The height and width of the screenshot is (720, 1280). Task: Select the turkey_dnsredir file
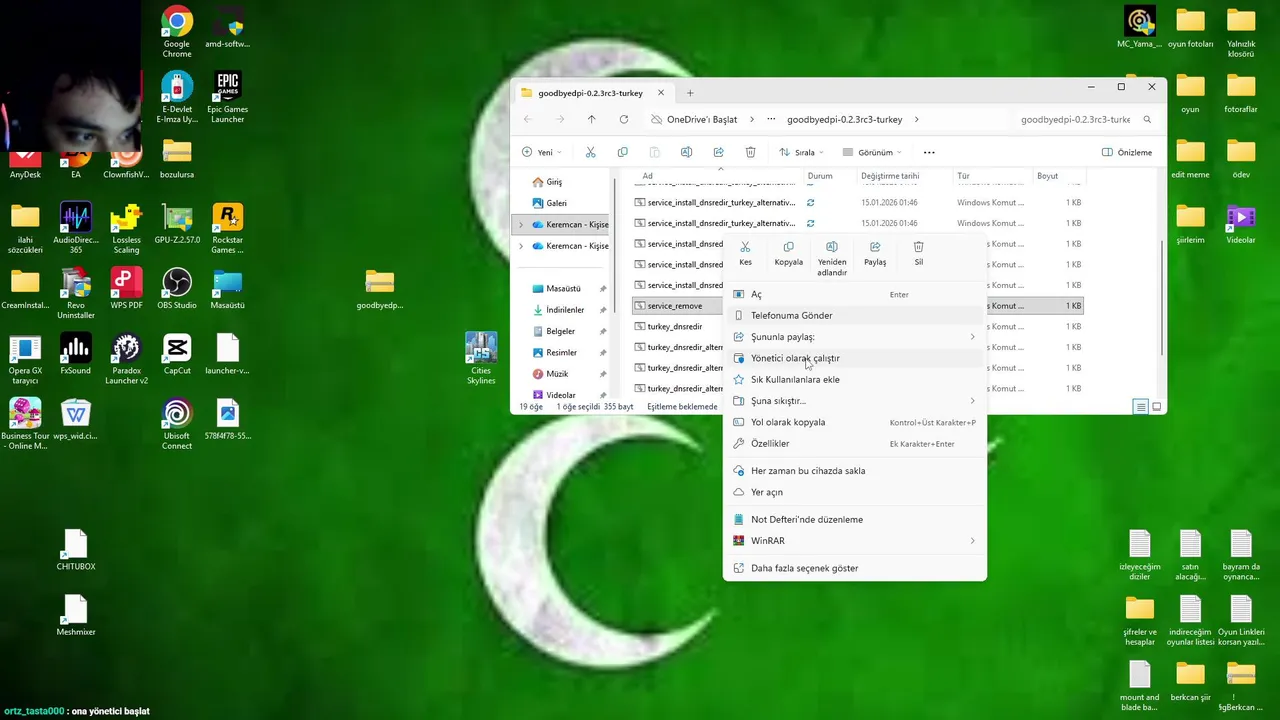tap(675, 326)
